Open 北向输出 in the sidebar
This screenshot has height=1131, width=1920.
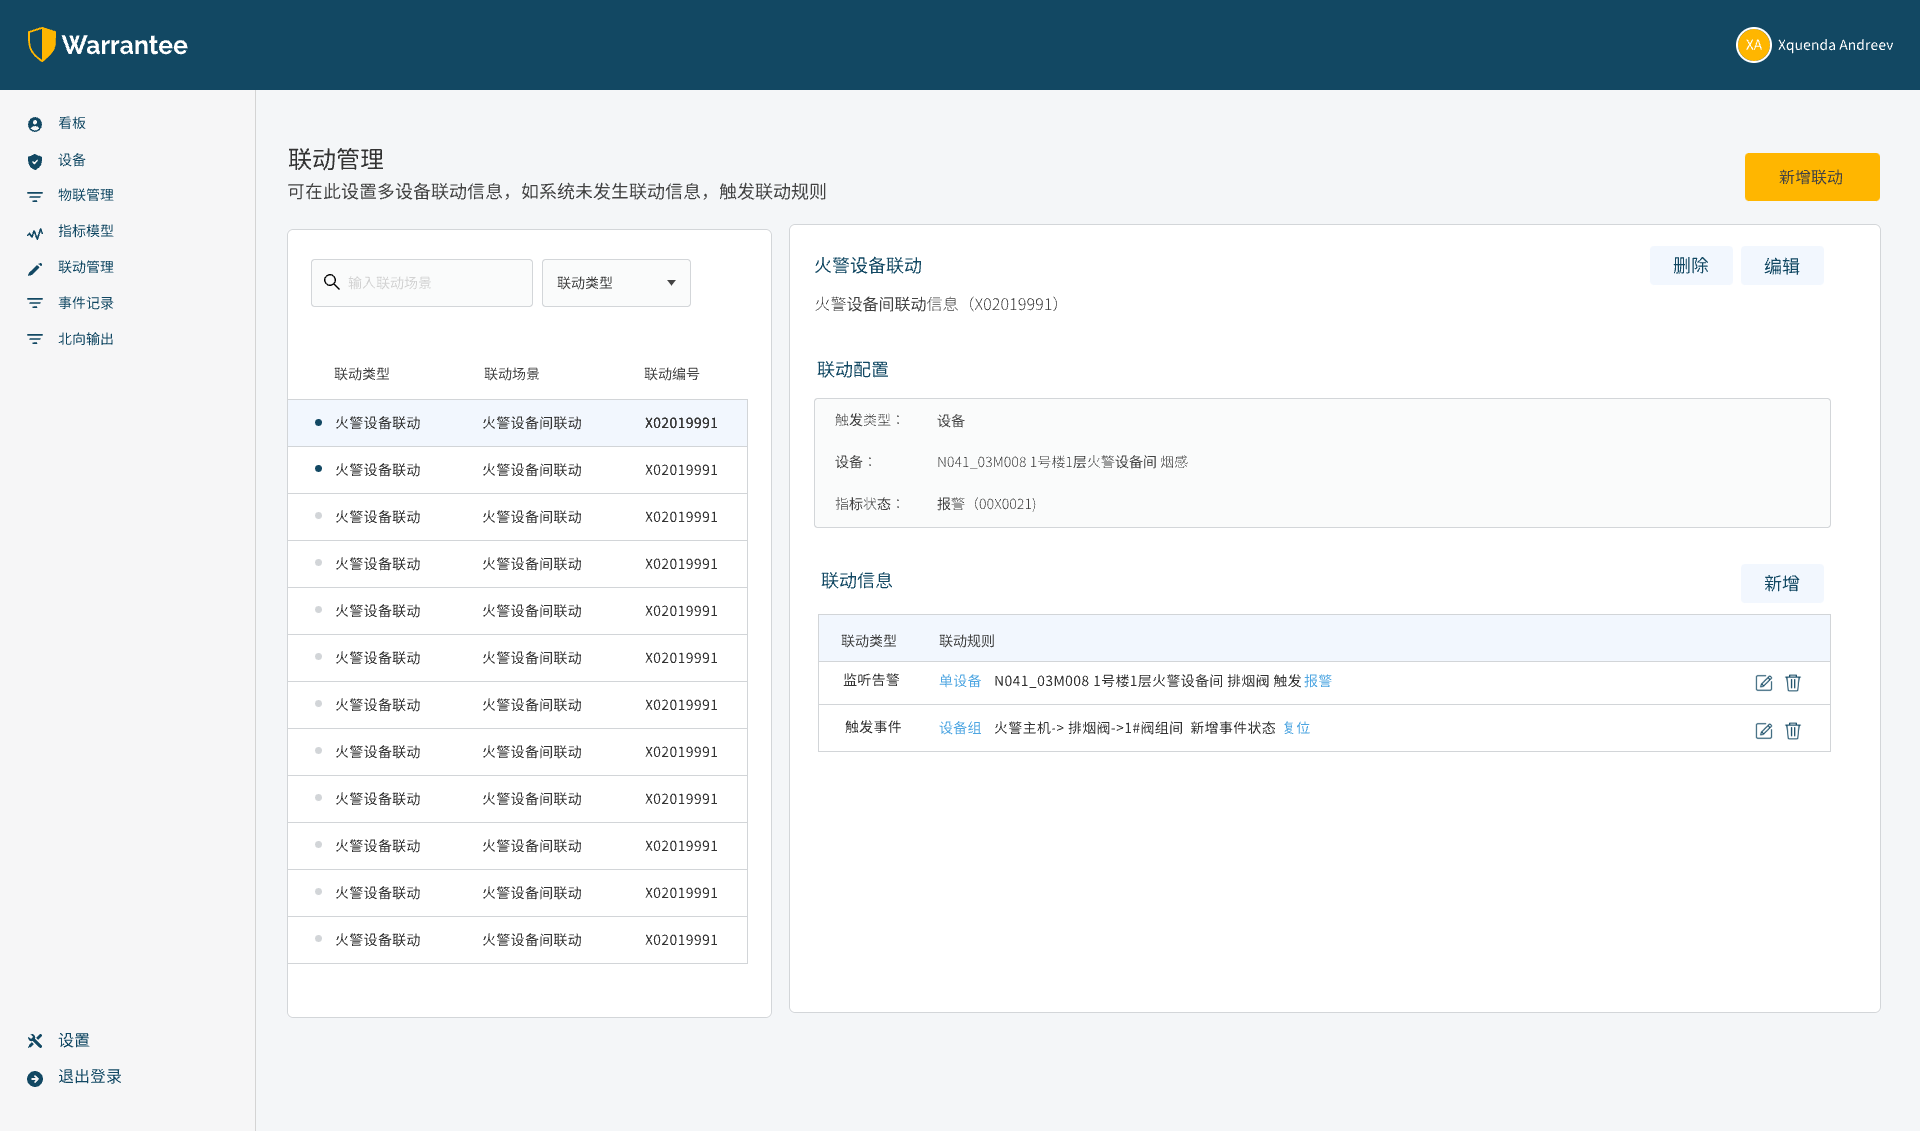tap(86, 339)
